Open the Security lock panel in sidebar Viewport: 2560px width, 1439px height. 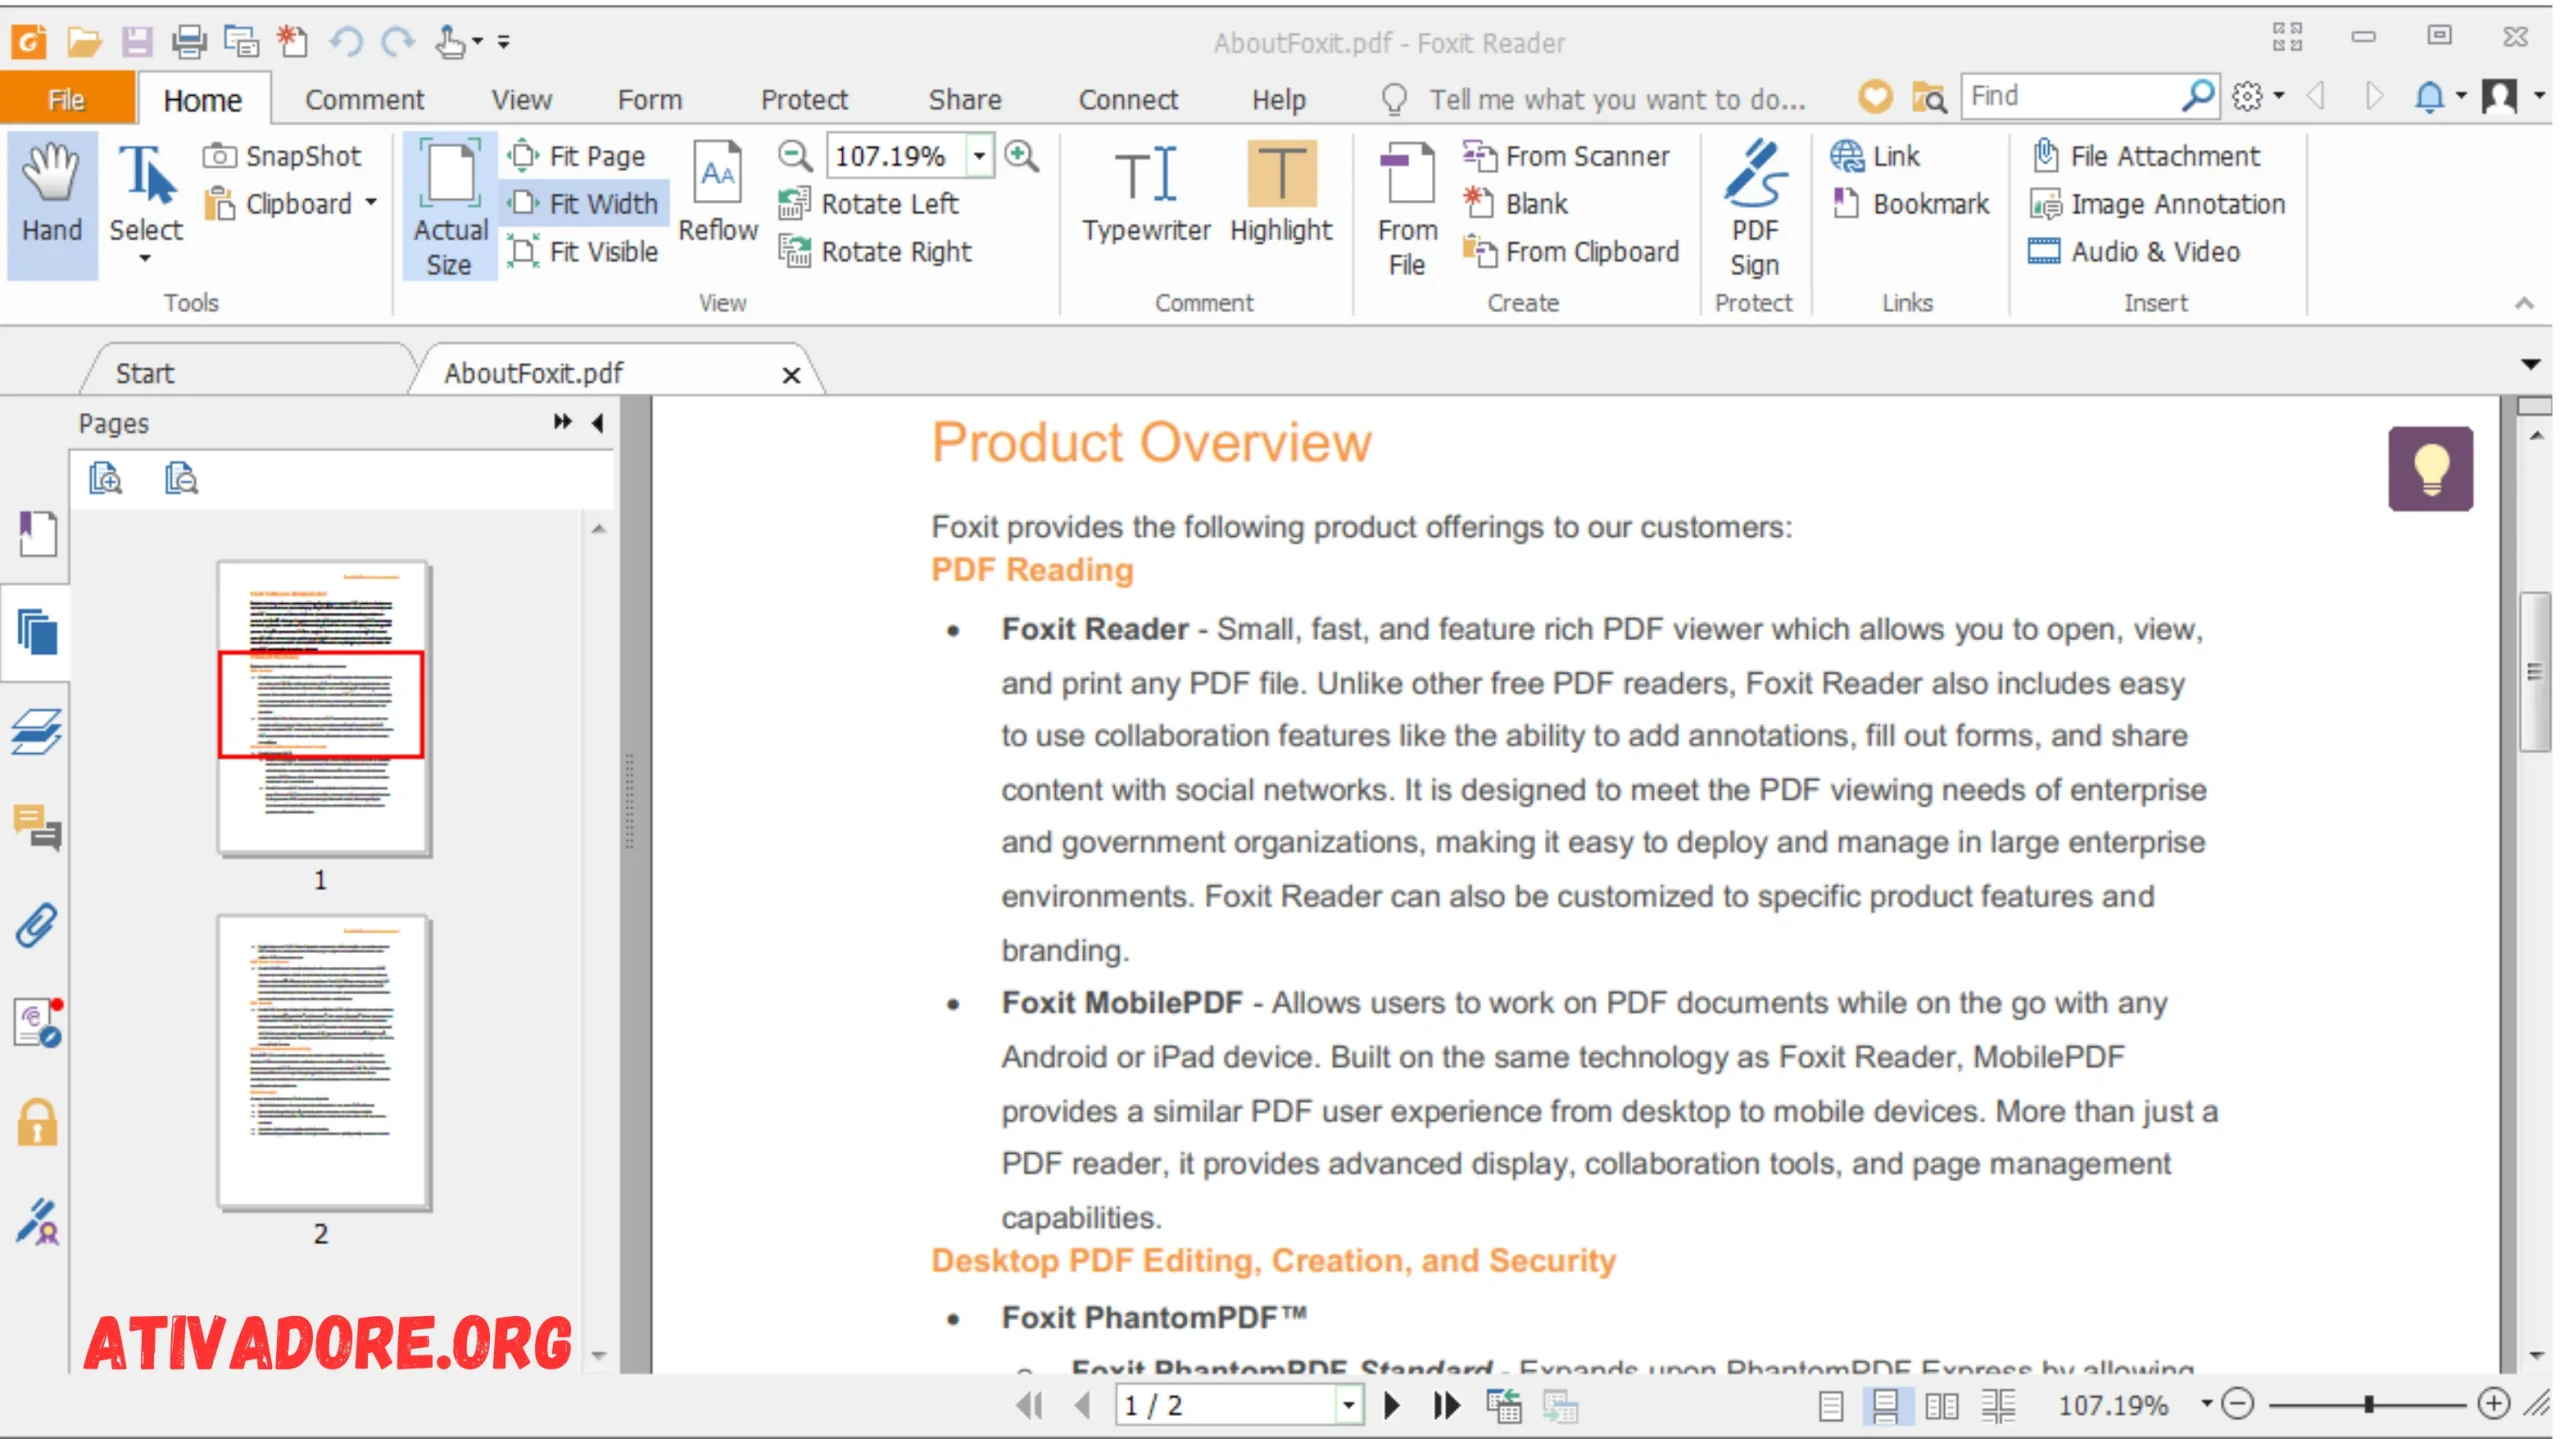38,1122
